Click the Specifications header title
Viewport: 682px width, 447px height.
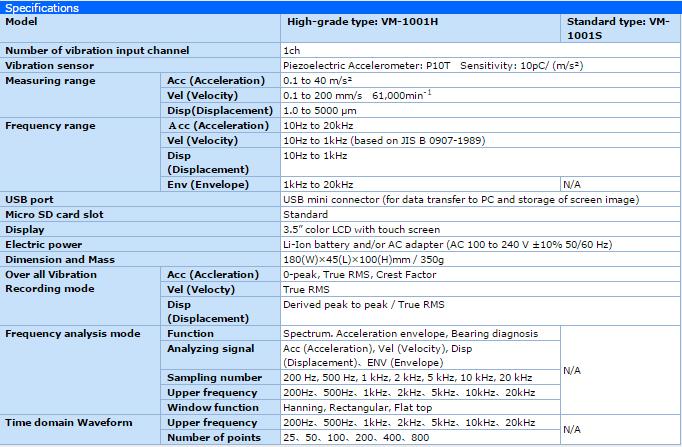click(42, 8)
